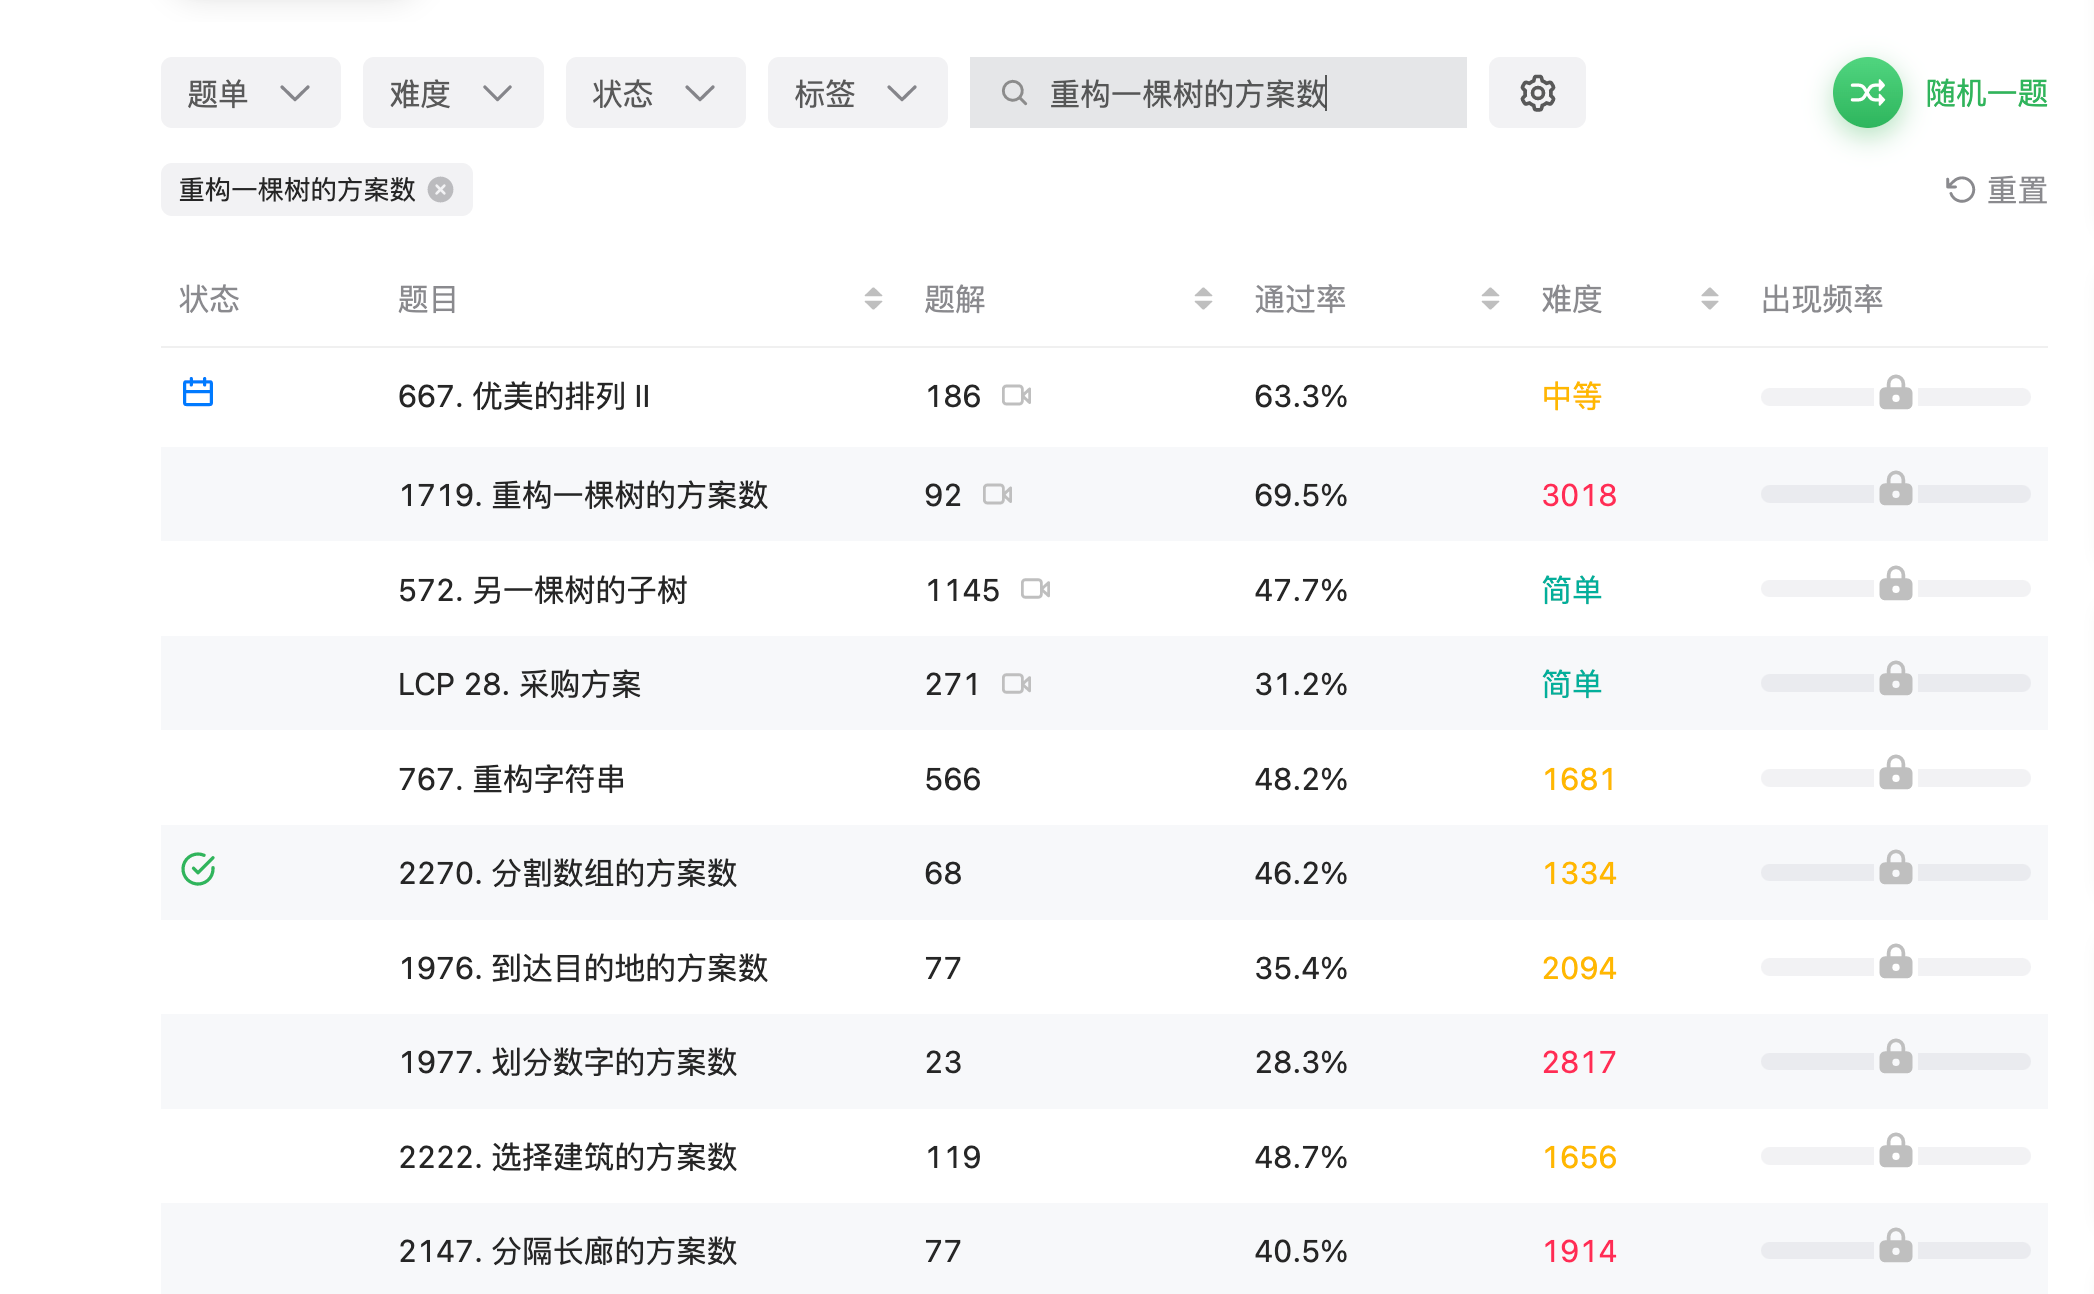Click the green random shuffle icon

click(1866, 93)
